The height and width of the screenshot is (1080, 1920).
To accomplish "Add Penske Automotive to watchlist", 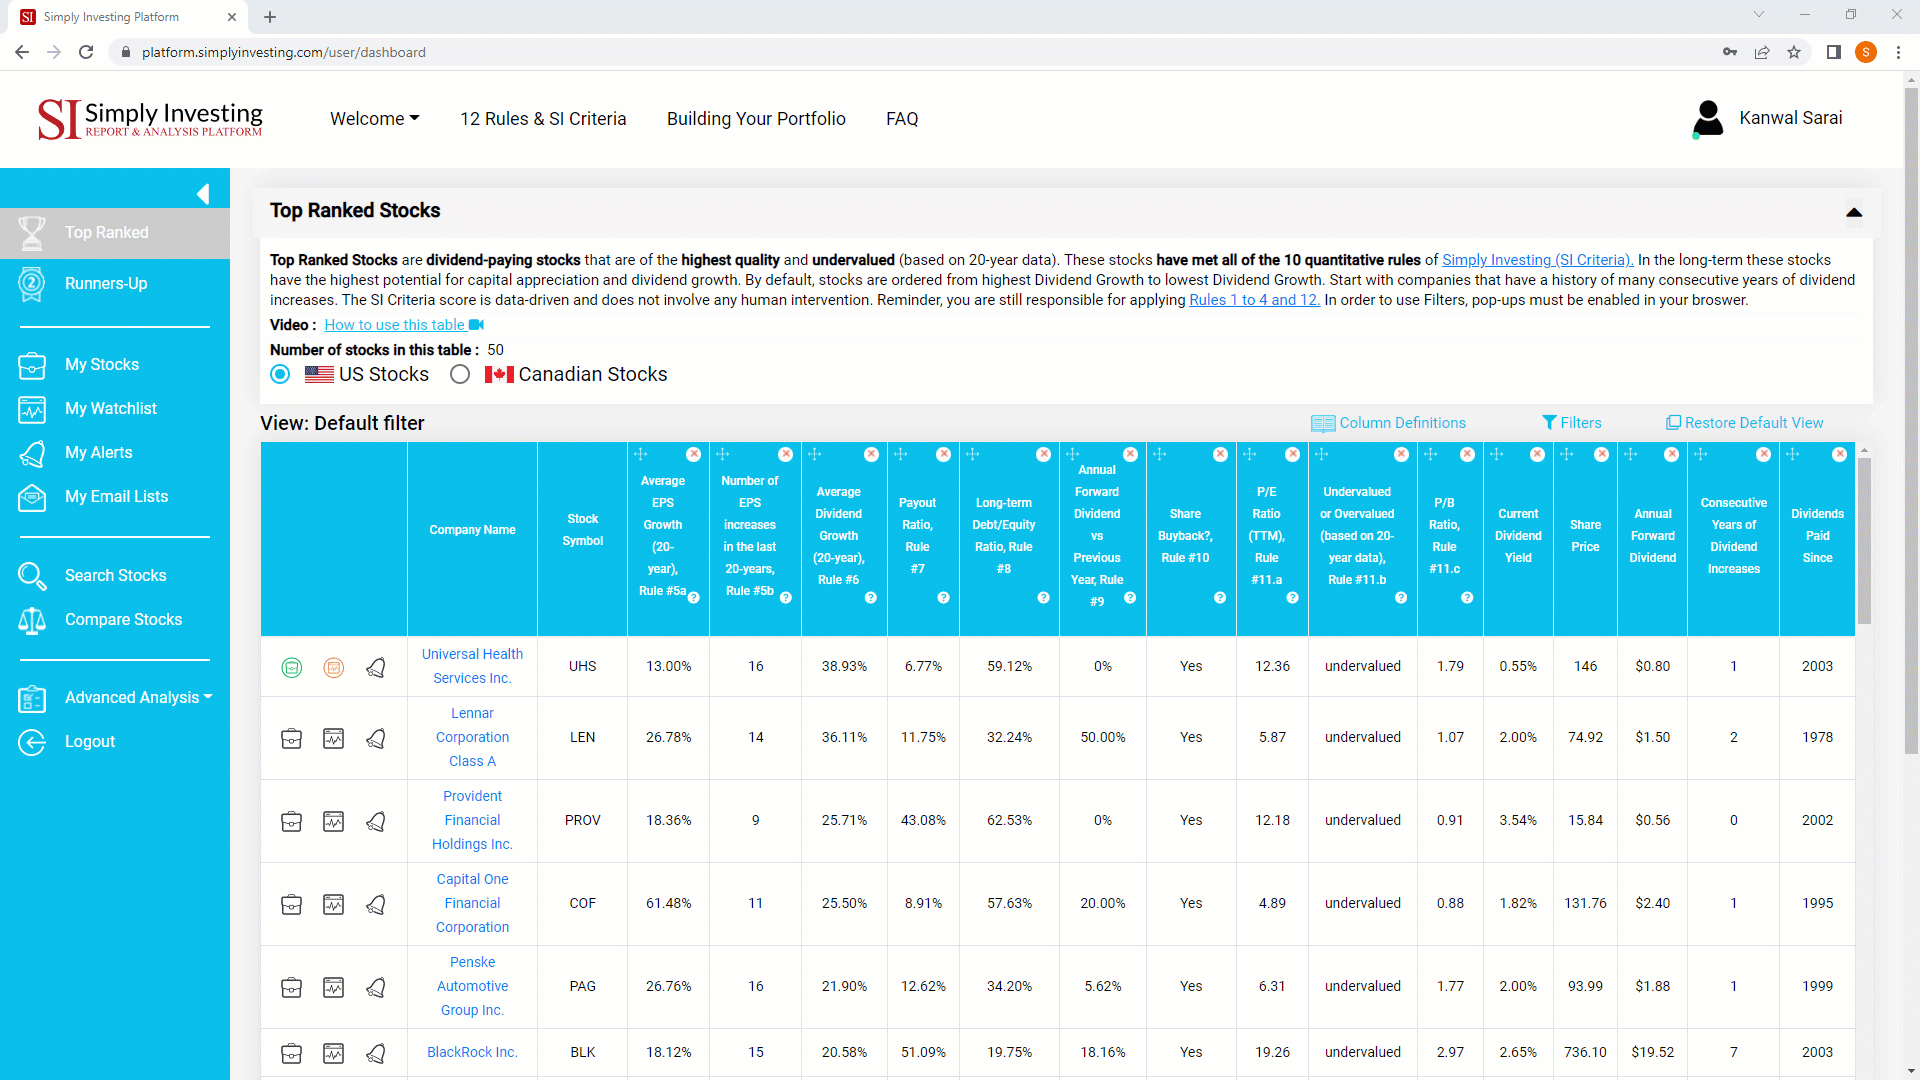I will tap(334, 987).
